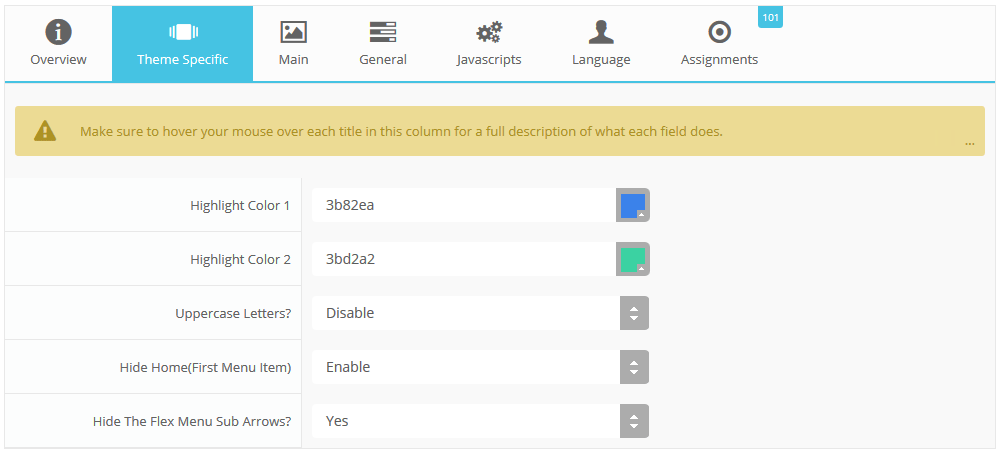1000x453 pixels.
Task: Open the green Highlight Color 2 swatch
Action: tap(633, 259)
